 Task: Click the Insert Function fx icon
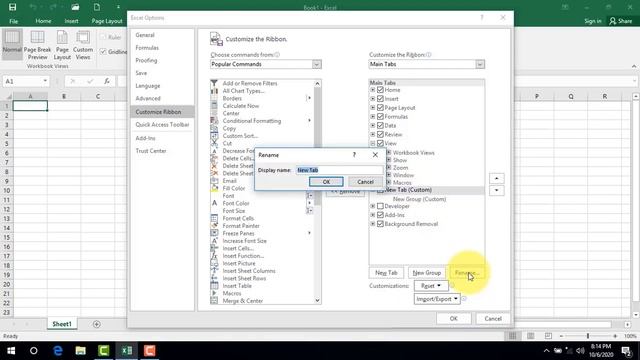[107, 81]
